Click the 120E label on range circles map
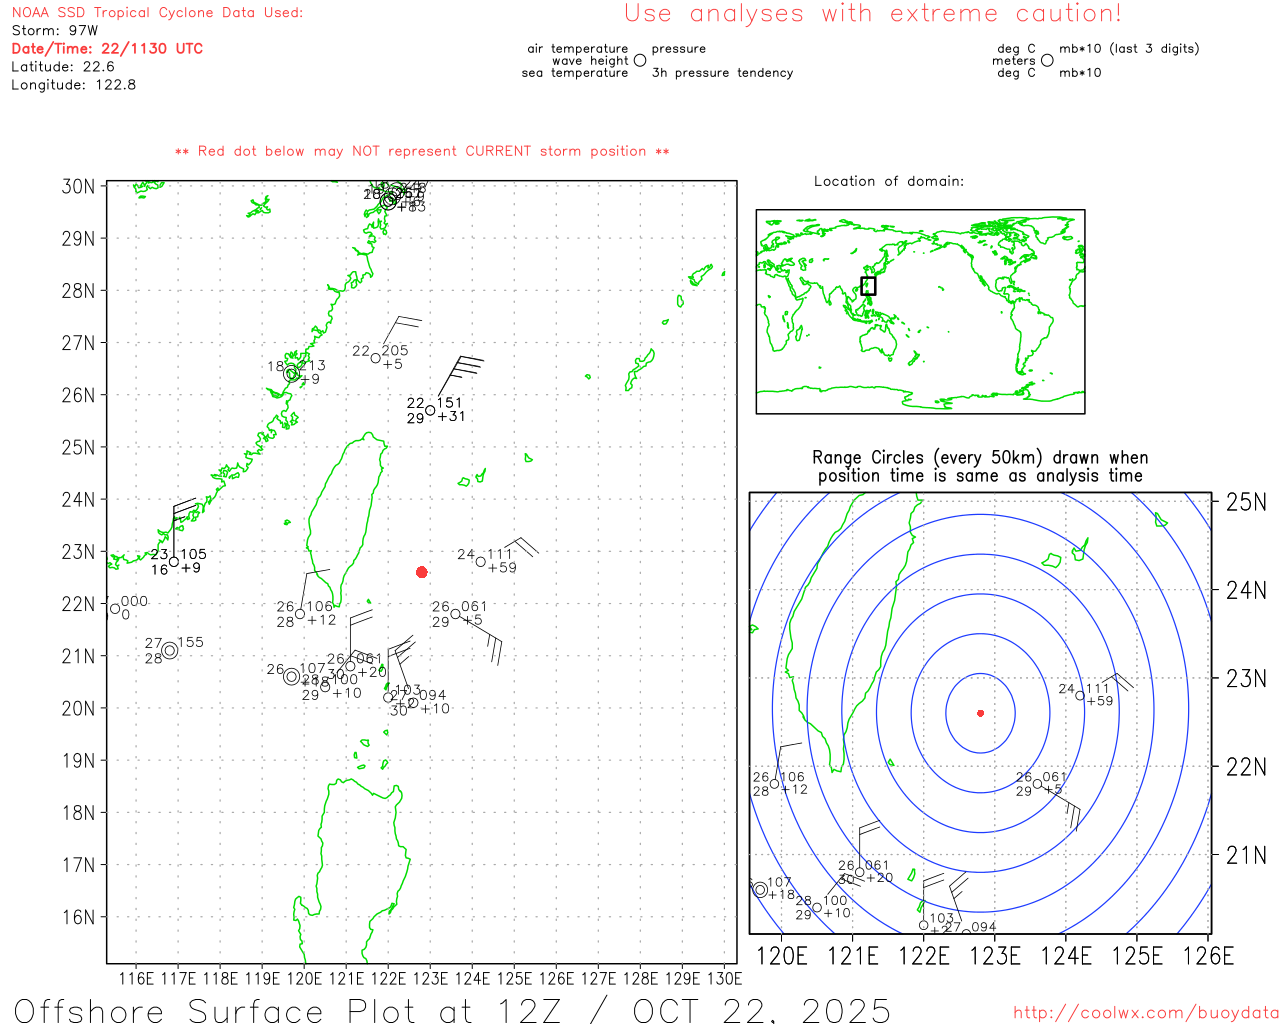 [782, 956]
